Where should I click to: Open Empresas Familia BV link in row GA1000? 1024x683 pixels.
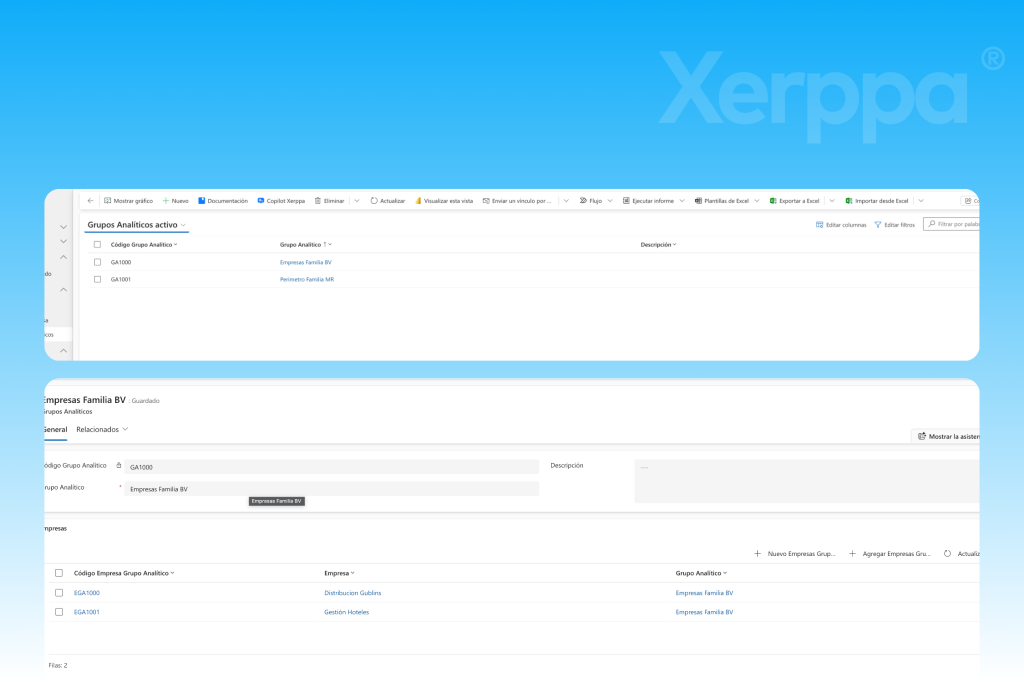click(x=306, y=262)
